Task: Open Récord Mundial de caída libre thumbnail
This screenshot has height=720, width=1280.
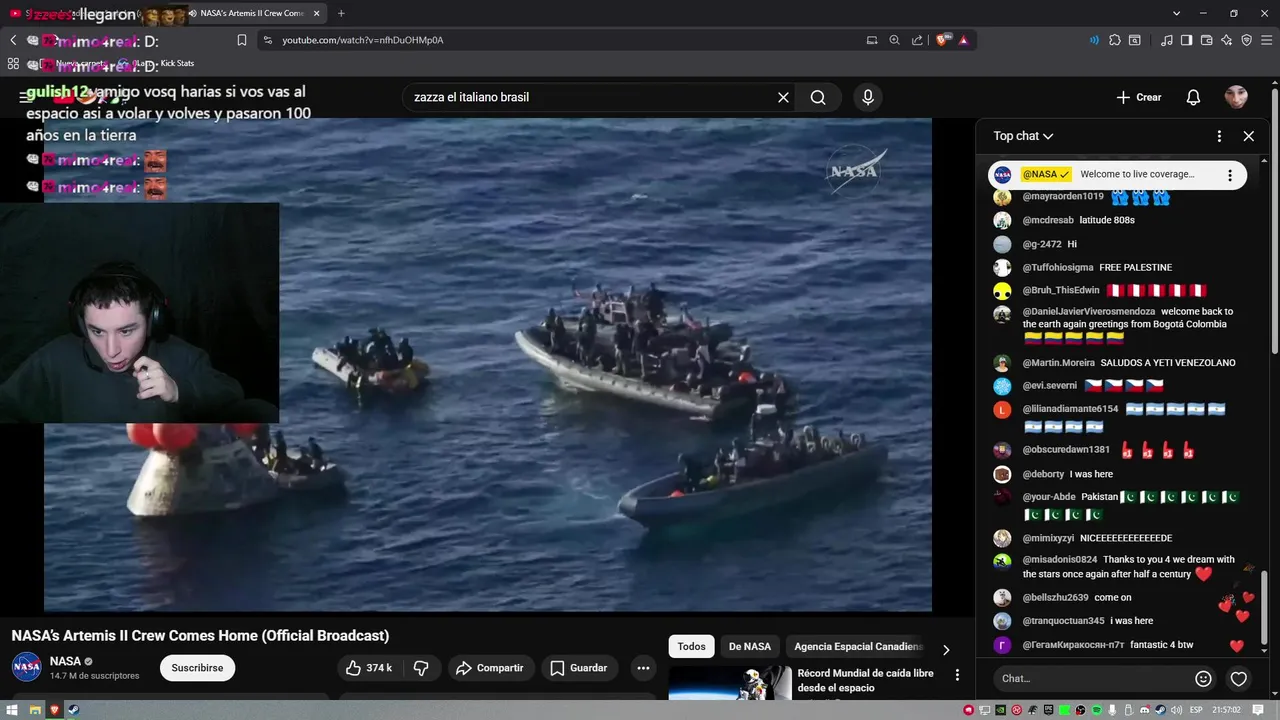Action: 730,683
